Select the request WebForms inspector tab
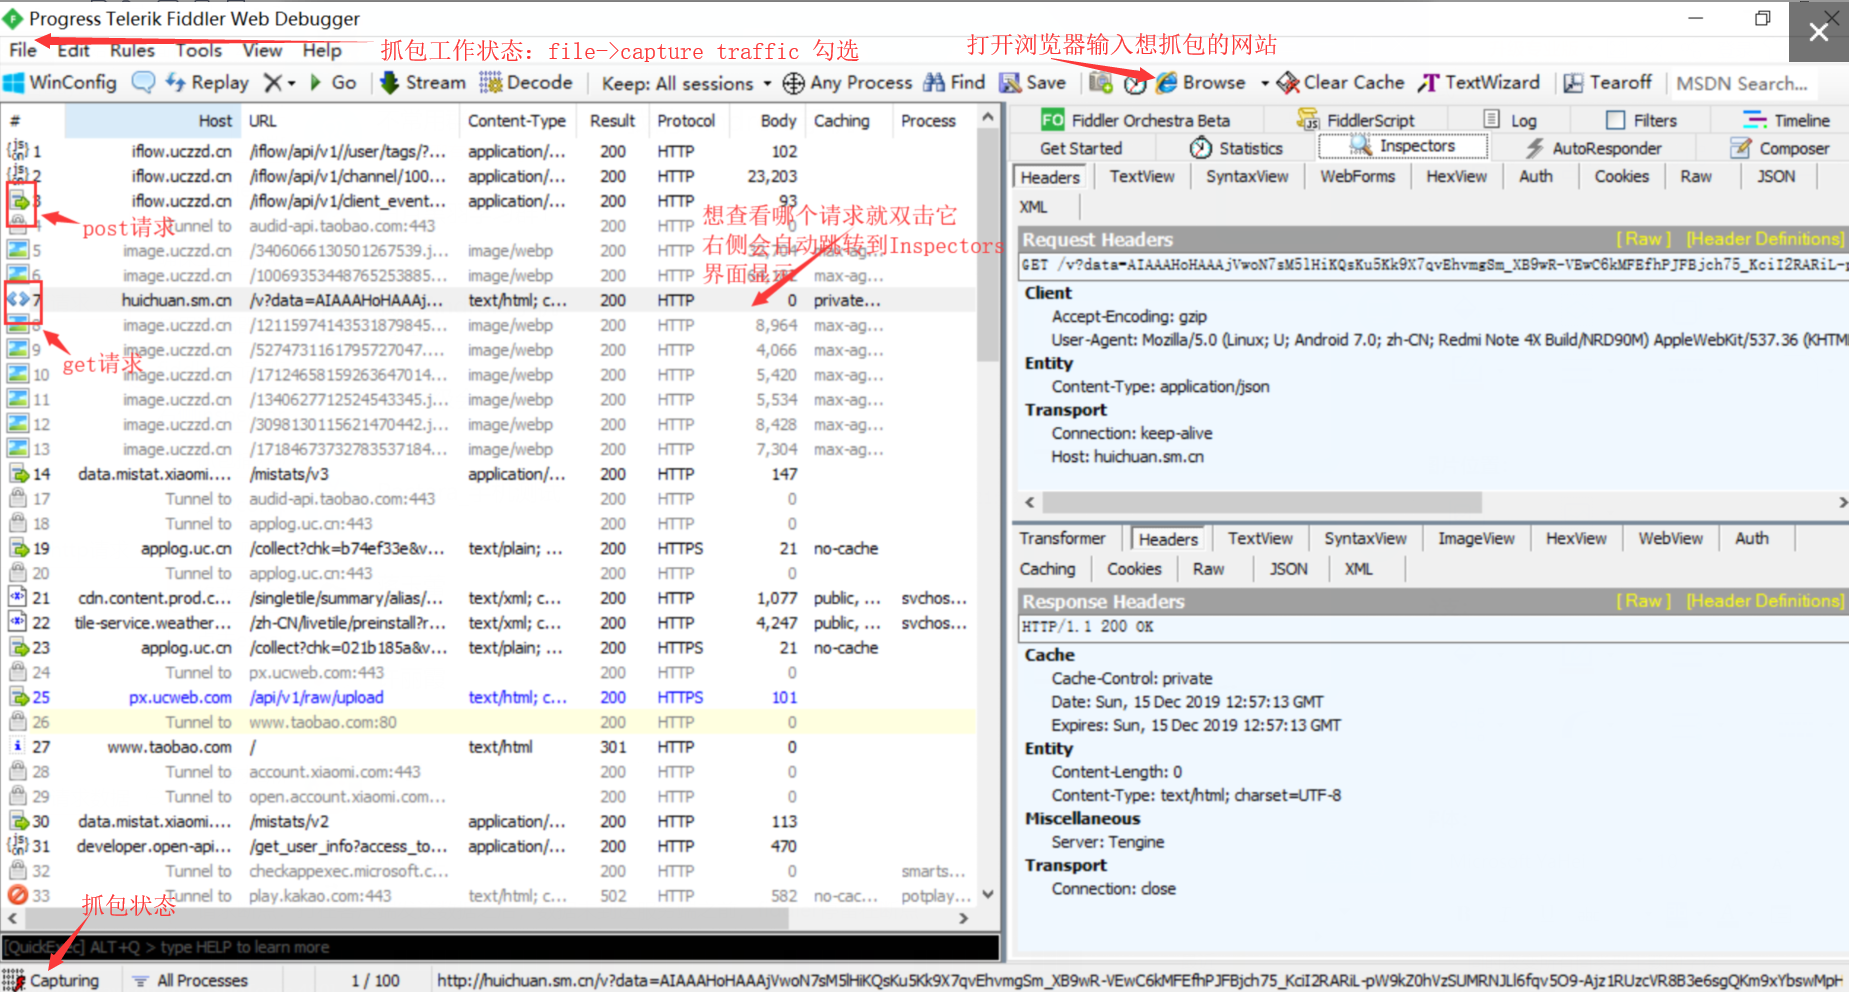Screen dimensions: 1849x992 pos(1357,176)
